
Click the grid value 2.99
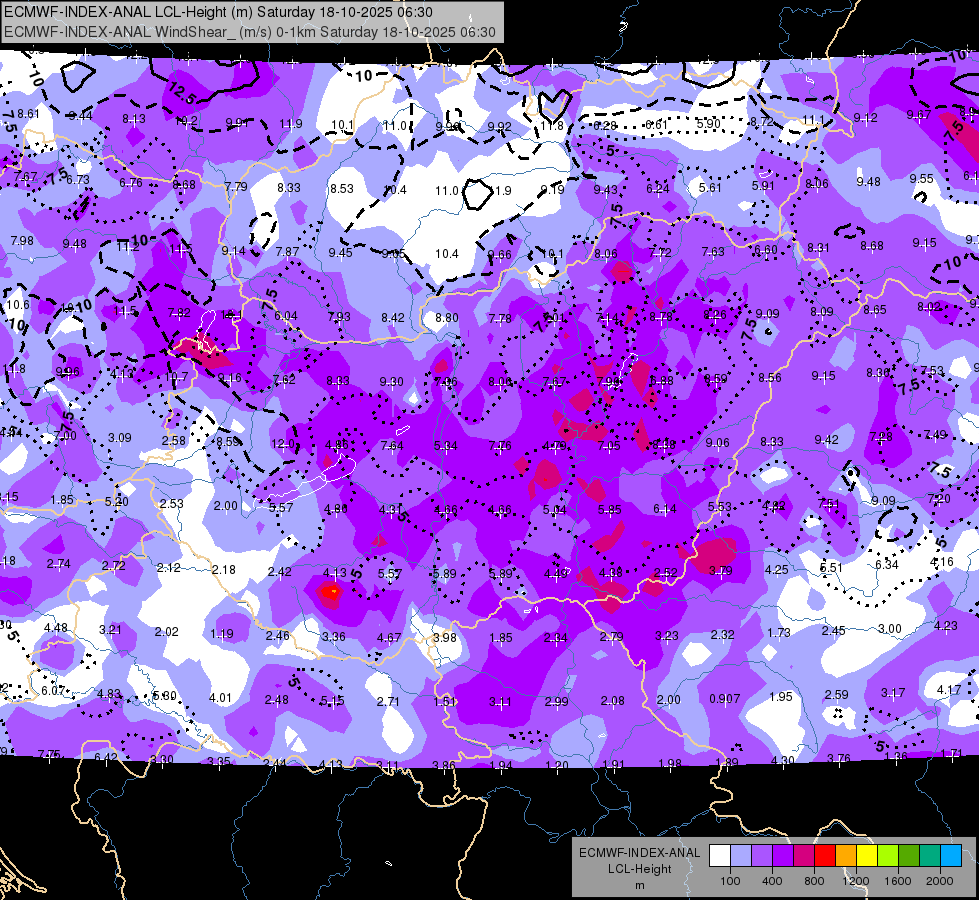click(x=556, y=701)
